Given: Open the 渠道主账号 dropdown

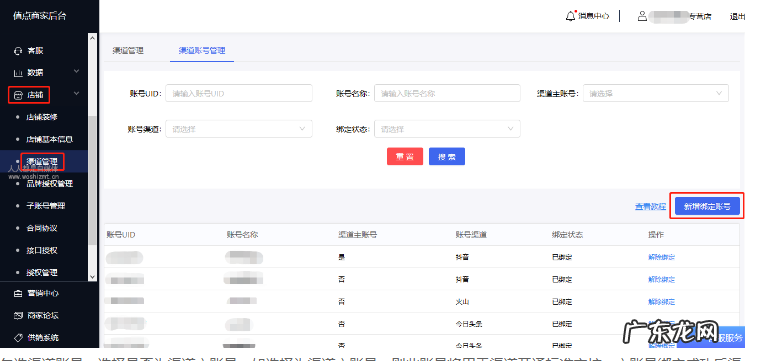Looking at the screenshot, I should 656,94.
